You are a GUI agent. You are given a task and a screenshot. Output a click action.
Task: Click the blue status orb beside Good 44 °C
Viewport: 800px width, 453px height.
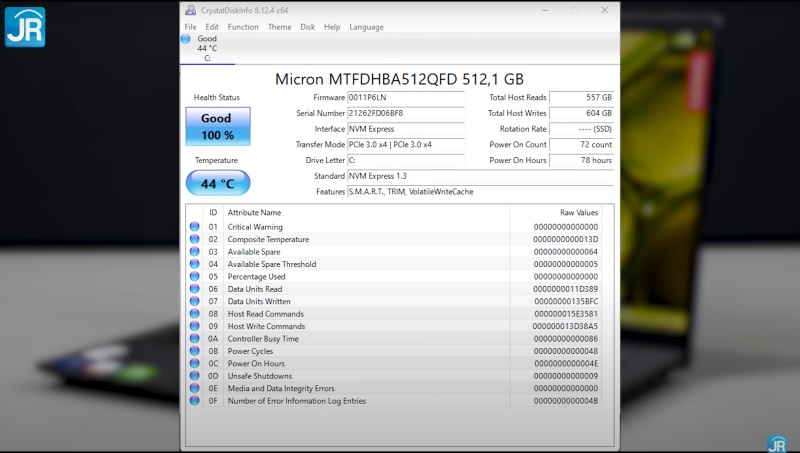[x=186, y=39]
